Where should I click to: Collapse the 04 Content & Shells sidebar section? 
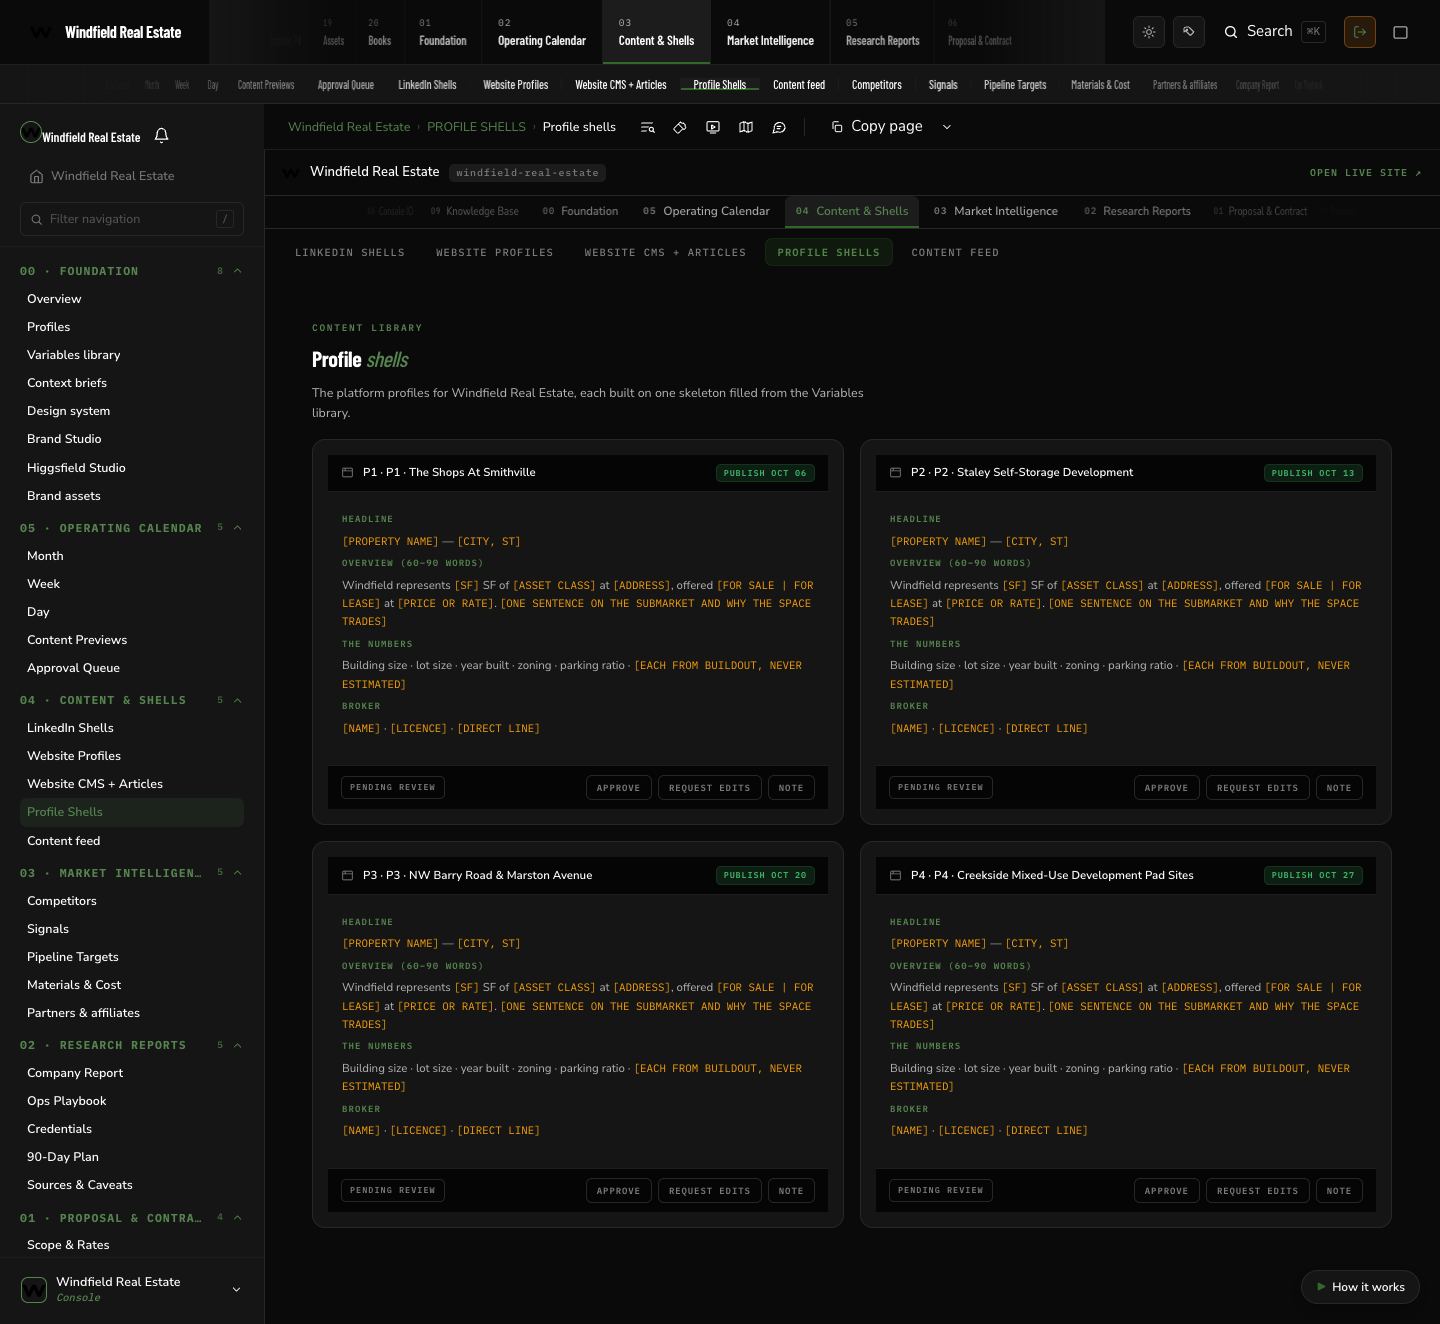(238, 700)
